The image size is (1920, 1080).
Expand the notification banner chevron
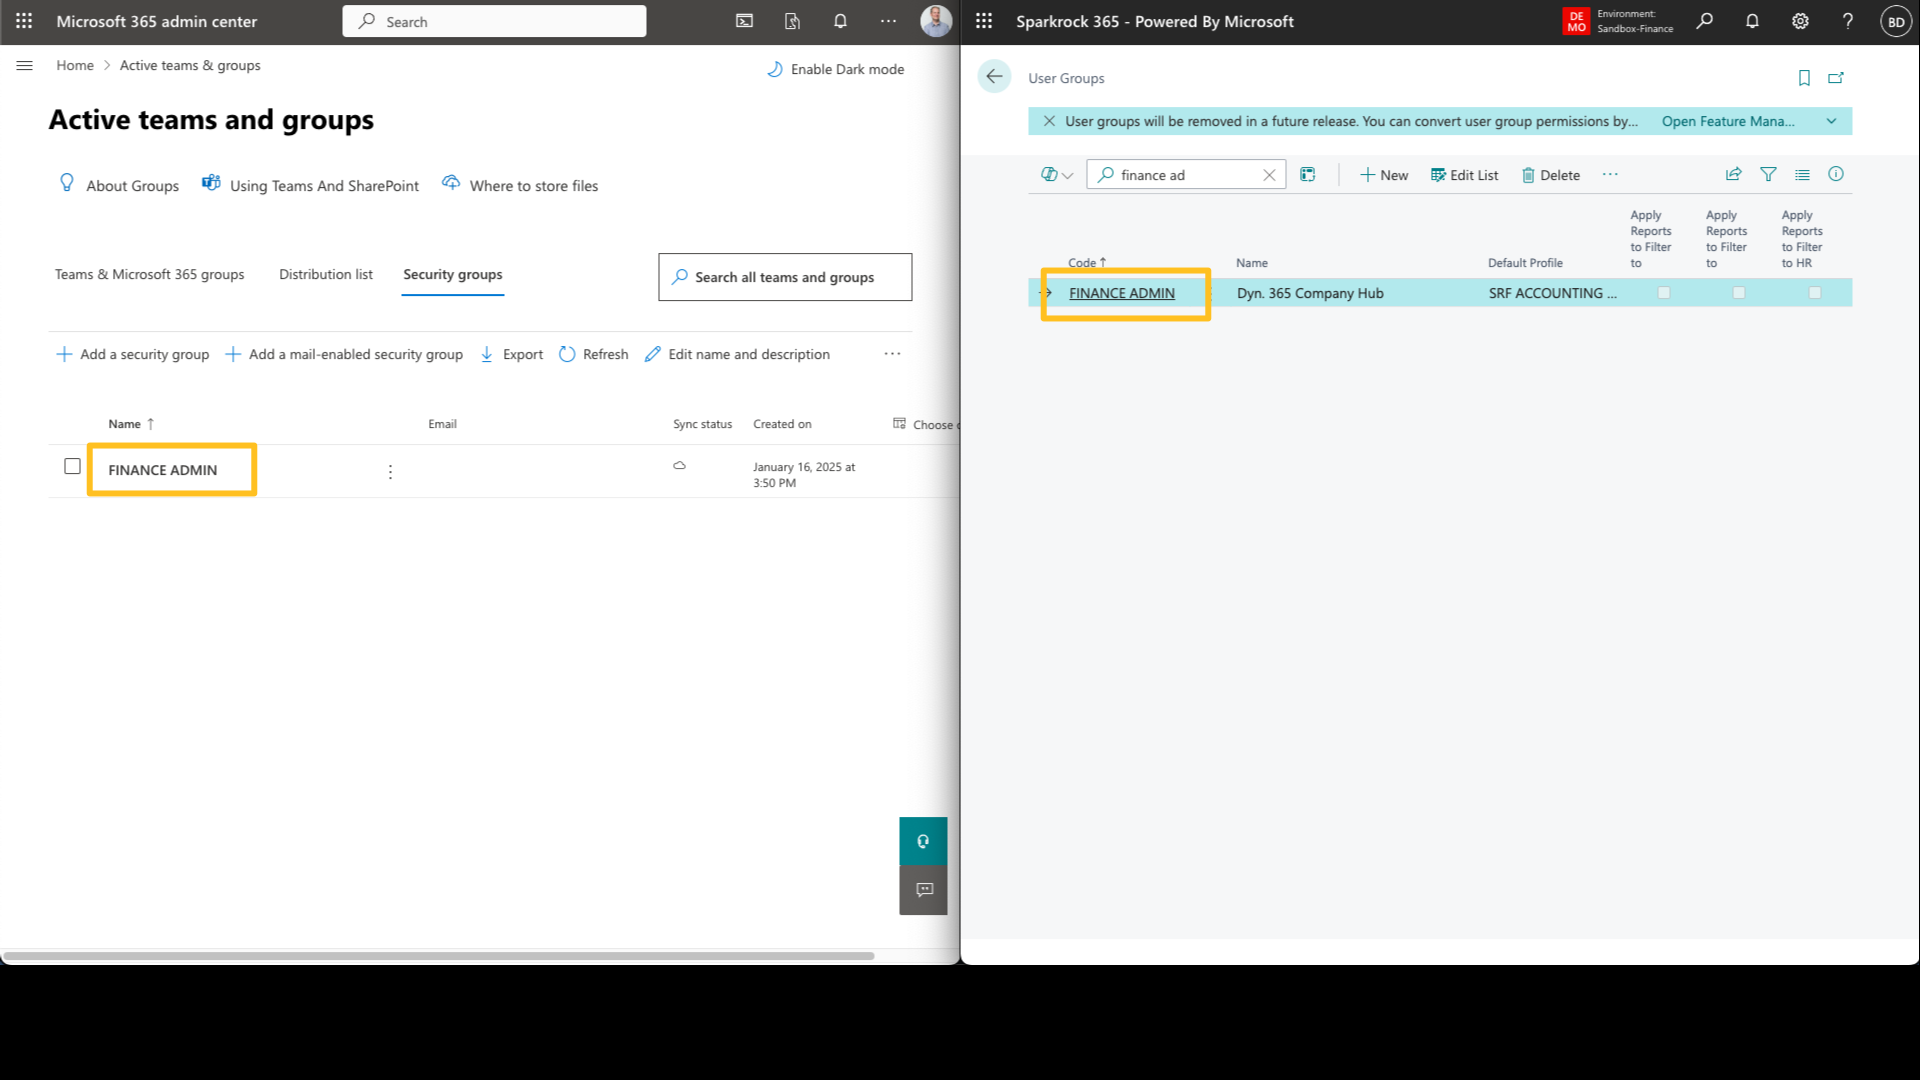click(1831, 121)
